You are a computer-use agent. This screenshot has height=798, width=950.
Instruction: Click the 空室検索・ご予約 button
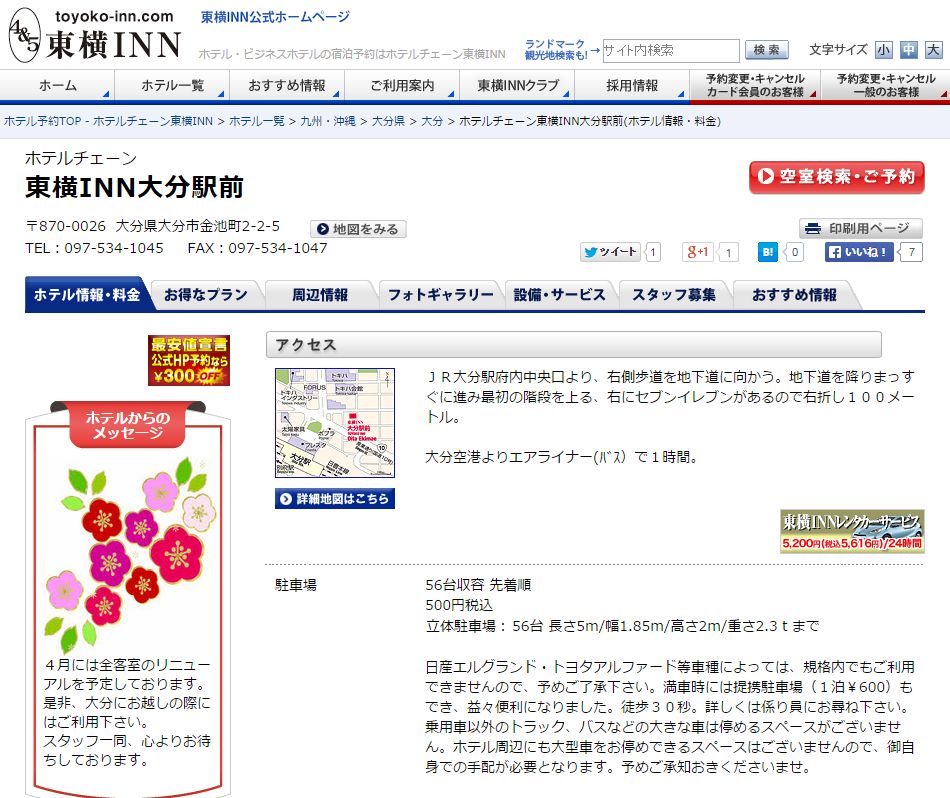click(x=837, y=177)
